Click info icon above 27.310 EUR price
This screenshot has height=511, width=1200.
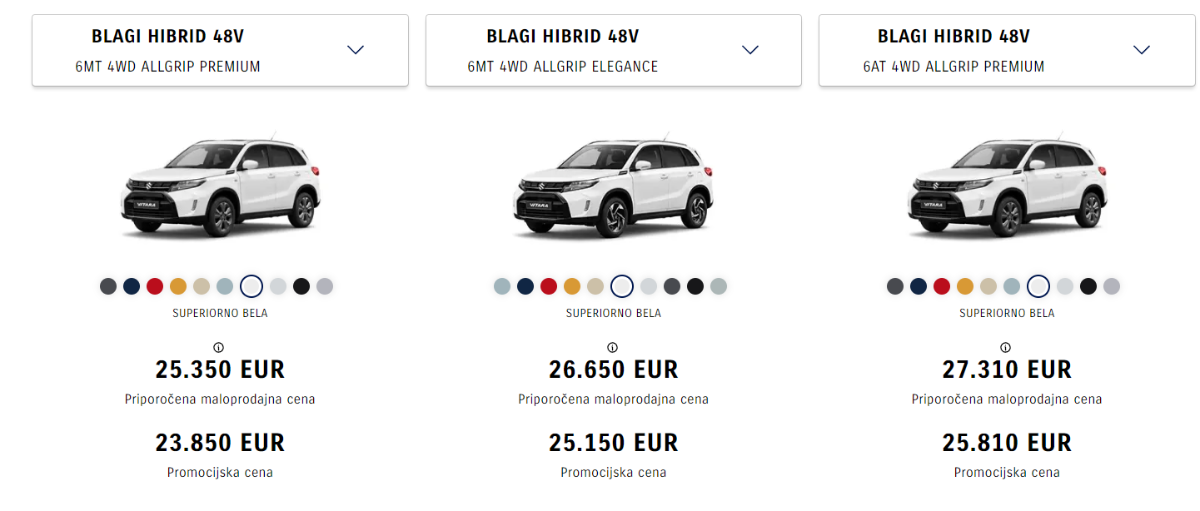coord(1007,348)
